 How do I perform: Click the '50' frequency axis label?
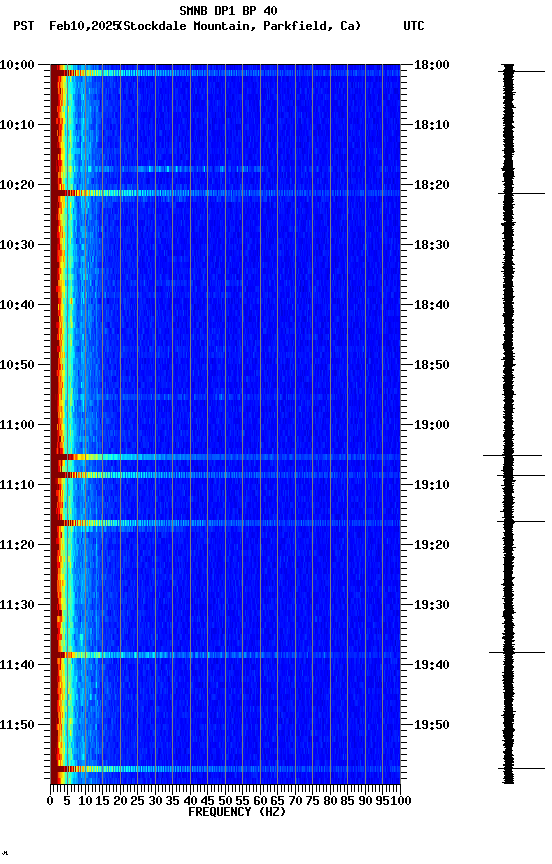point(225,802)
